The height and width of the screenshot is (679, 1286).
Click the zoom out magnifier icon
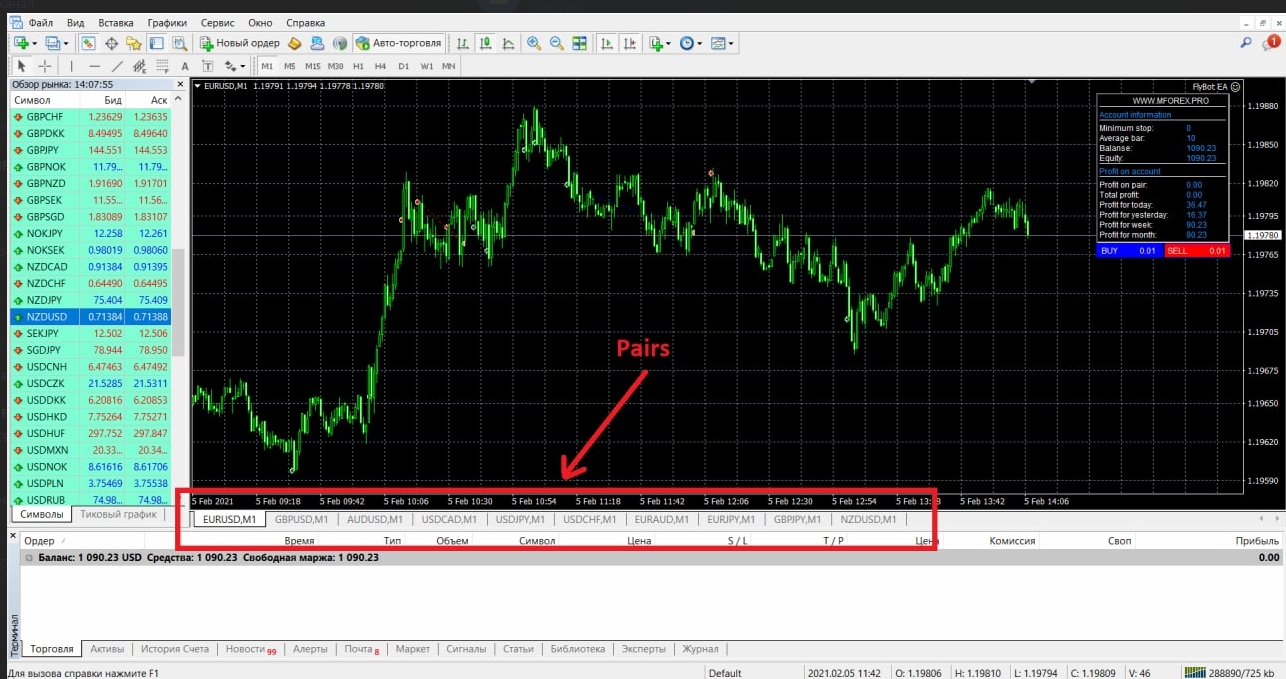556,43
